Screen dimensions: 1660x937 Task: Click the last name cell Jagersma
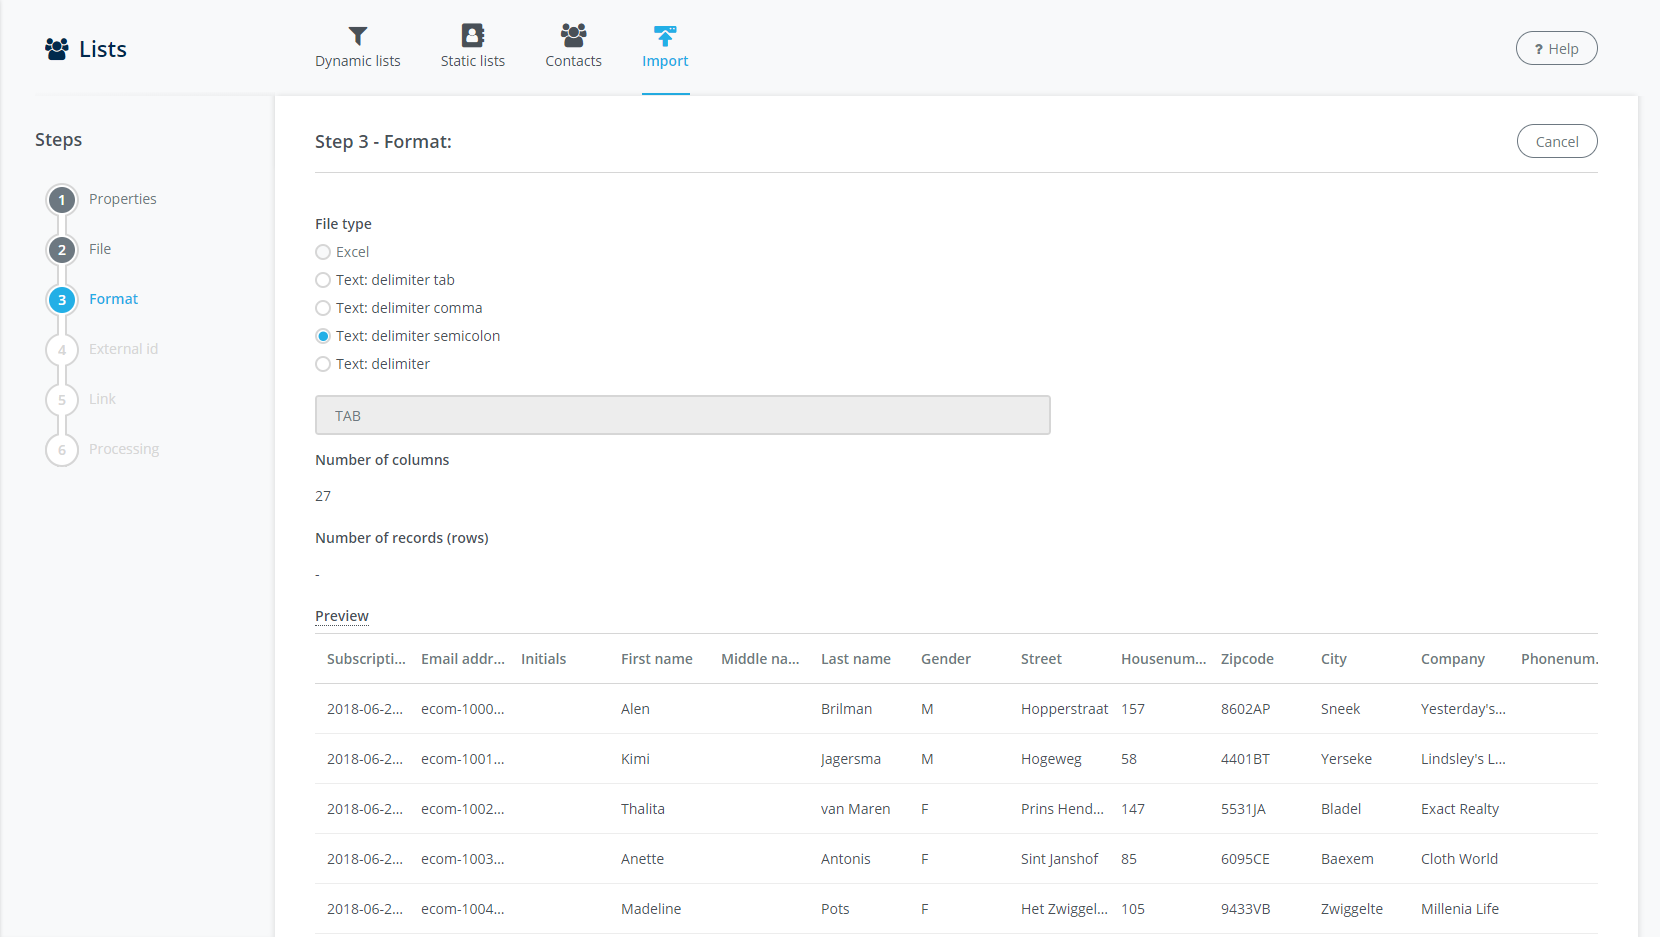pos(851,759)
